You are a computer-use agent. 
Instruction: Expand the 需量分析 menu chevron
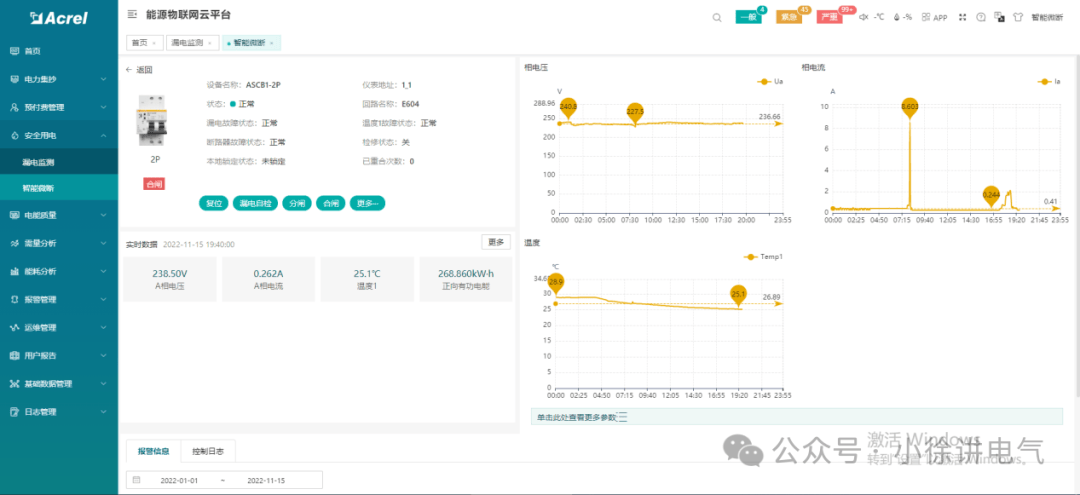(x=103, y=243)
